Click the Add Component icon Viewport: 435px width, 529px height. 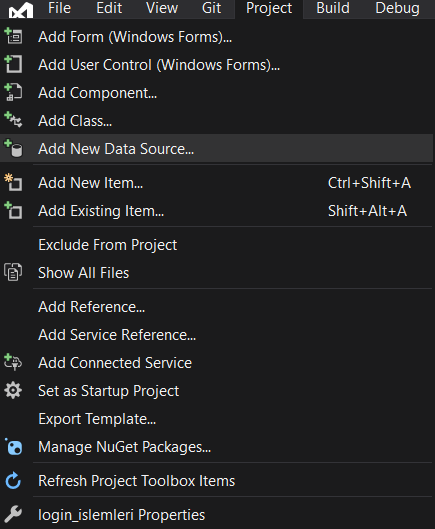point(13,92)
